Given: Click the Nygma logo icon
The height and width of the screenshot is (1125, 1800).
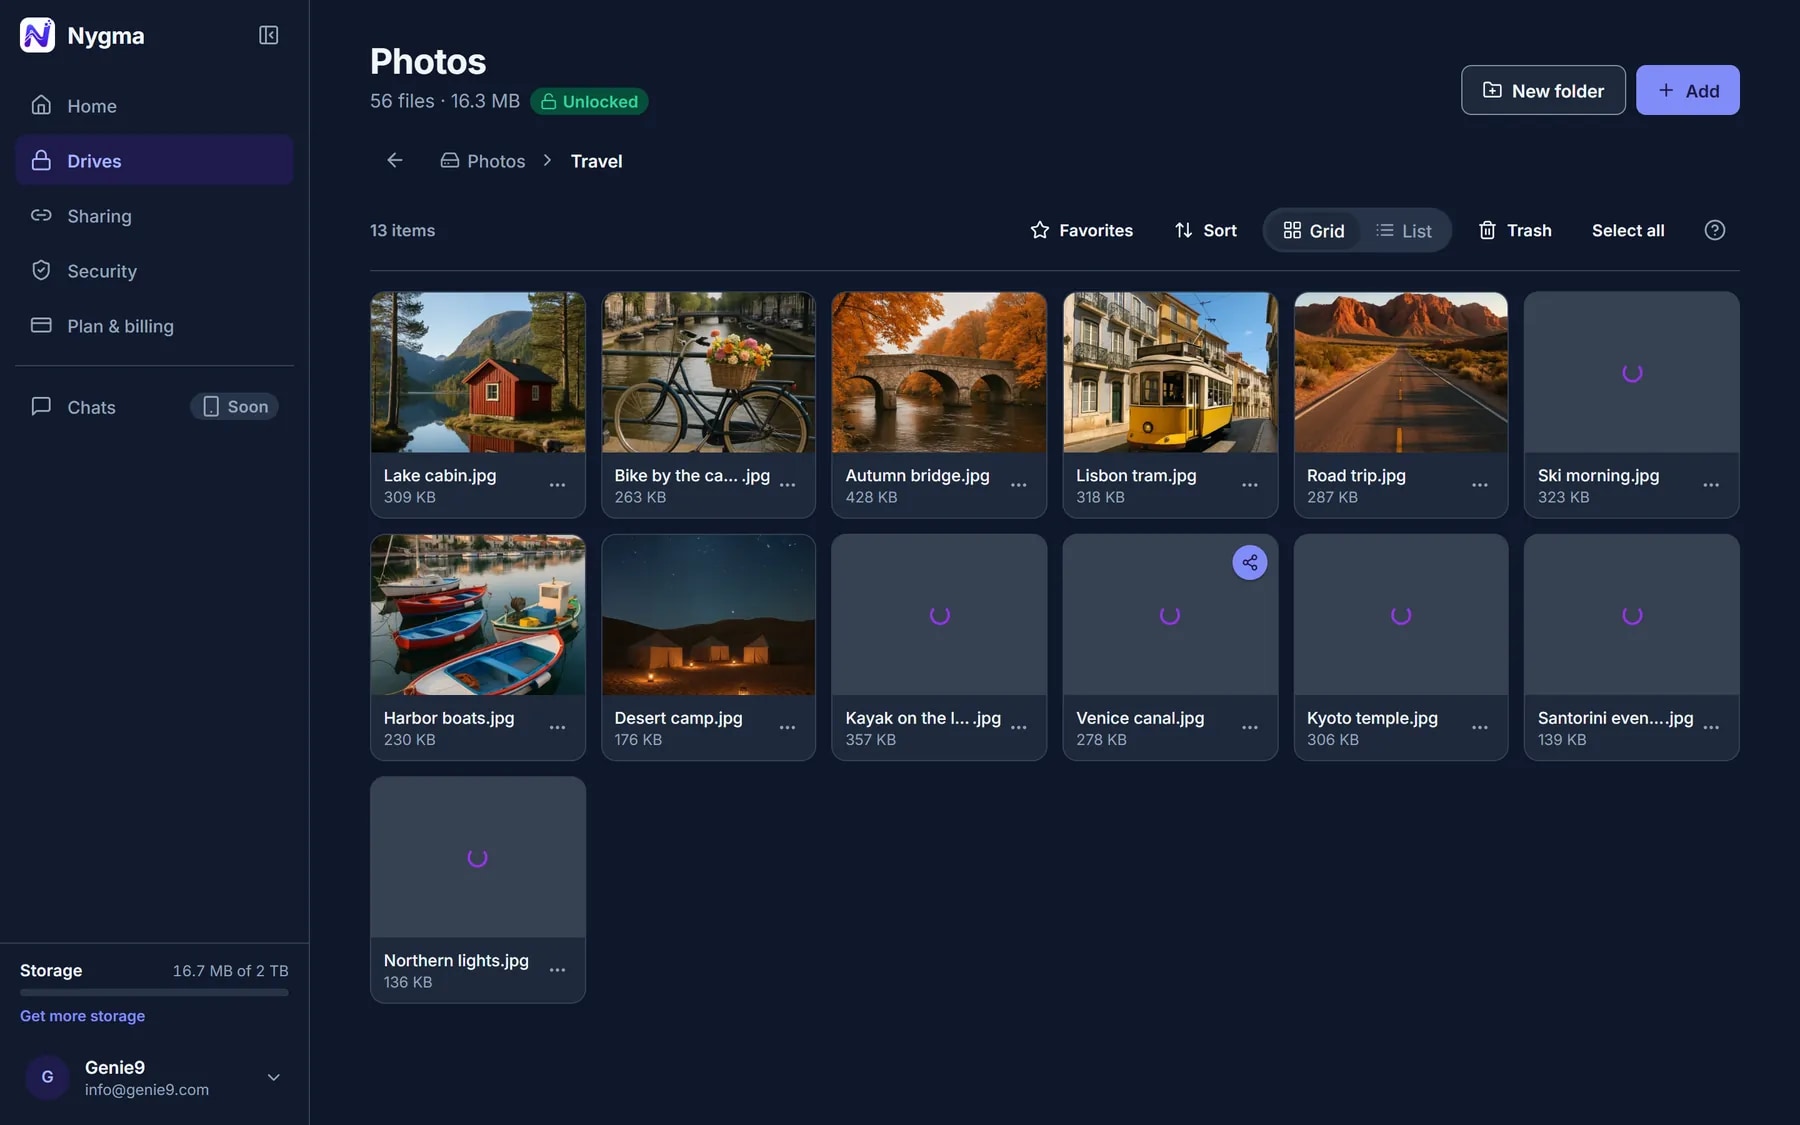Looking at the screenshot, I should [x=37, y=35].
